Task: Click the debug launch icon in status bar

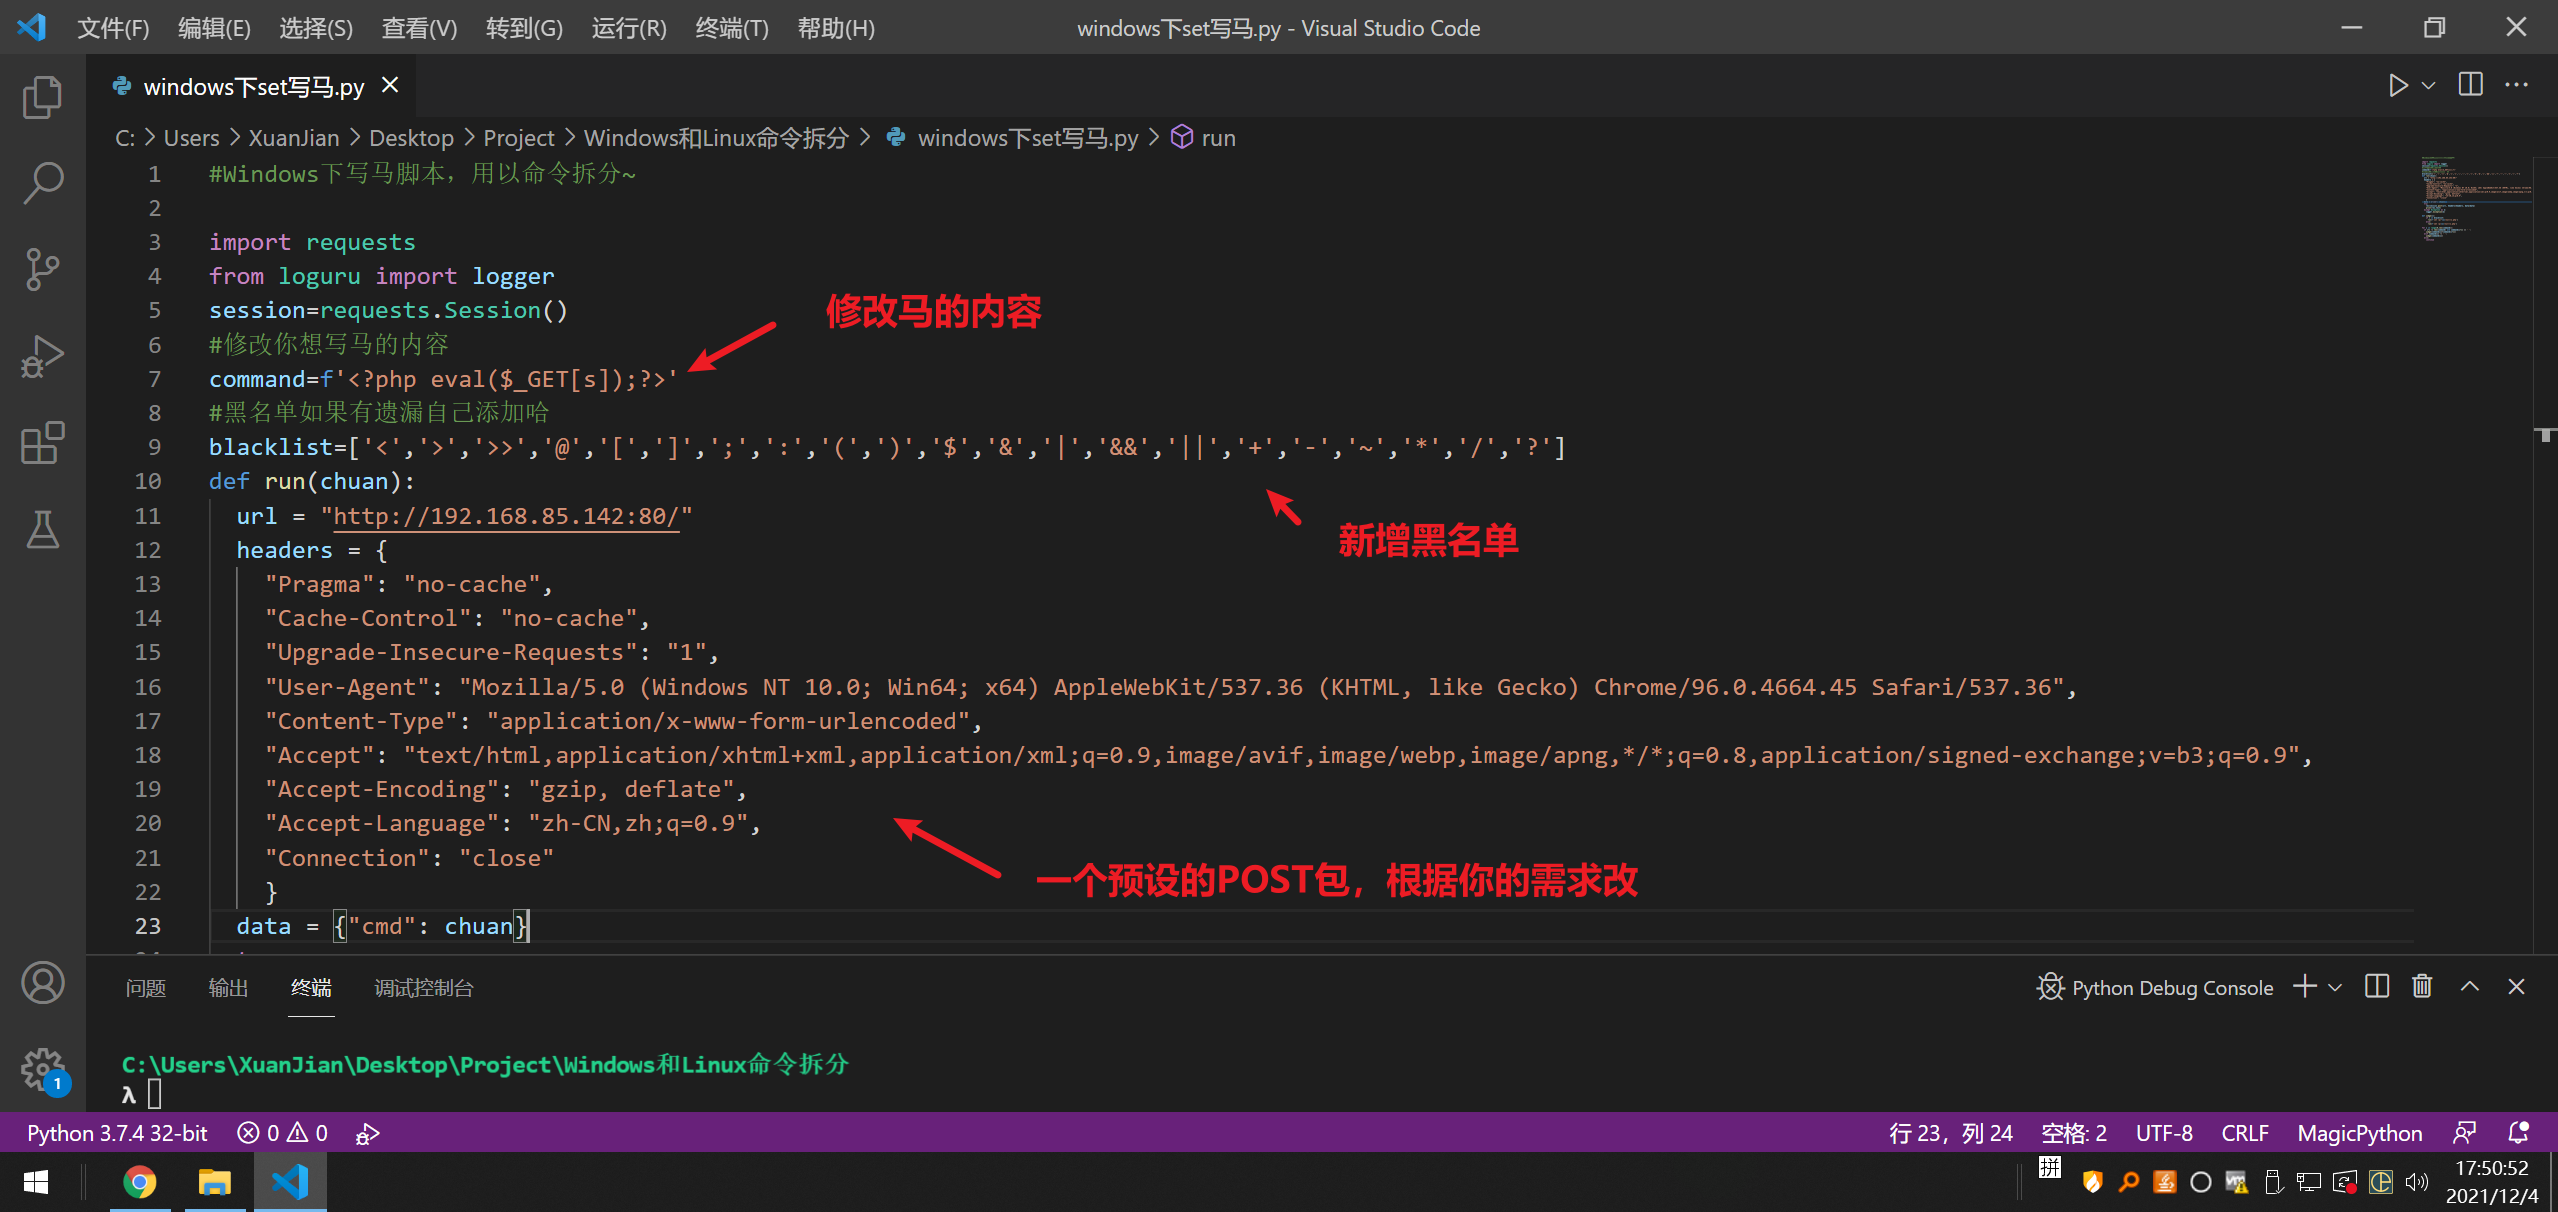Action: pos(367,1133)
